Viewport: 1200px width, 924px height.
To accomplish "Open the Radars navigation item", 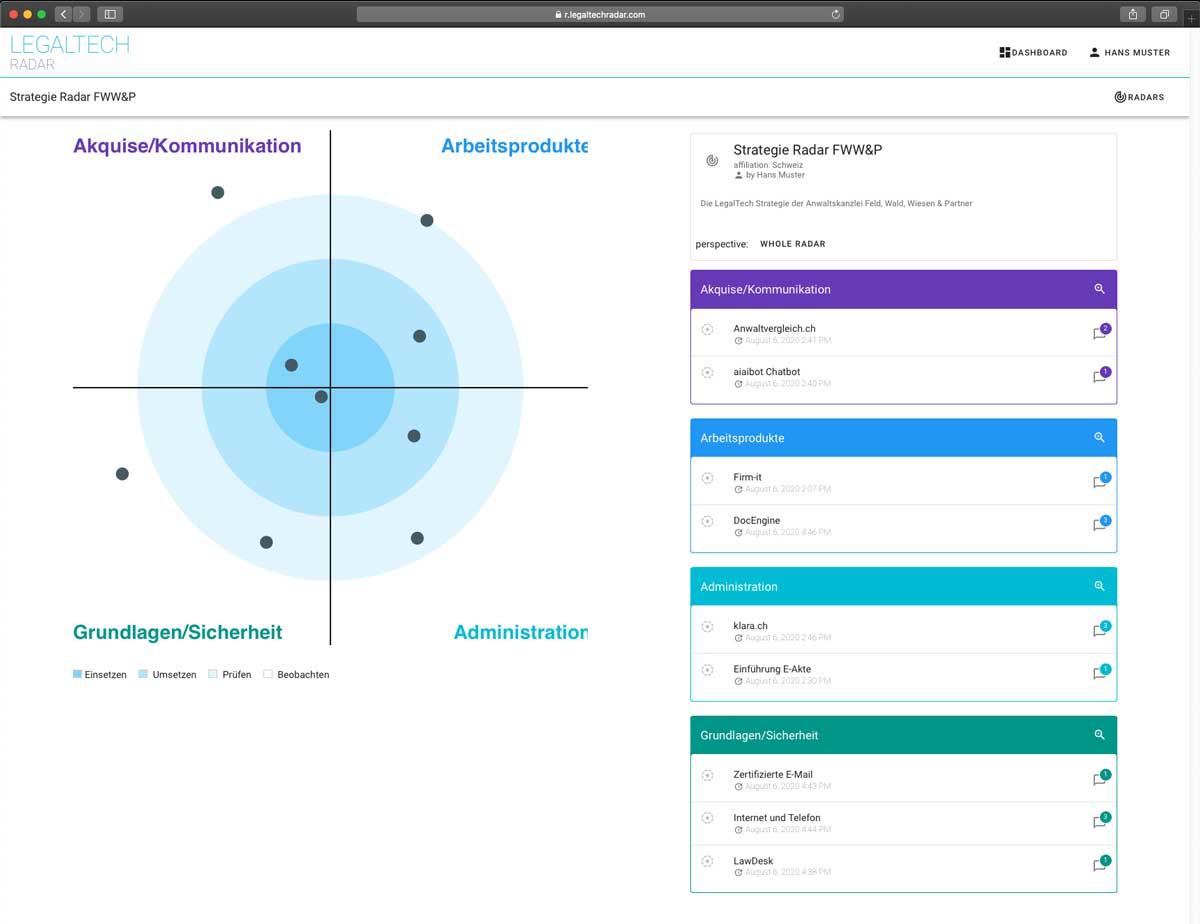I will point(1139,97).
